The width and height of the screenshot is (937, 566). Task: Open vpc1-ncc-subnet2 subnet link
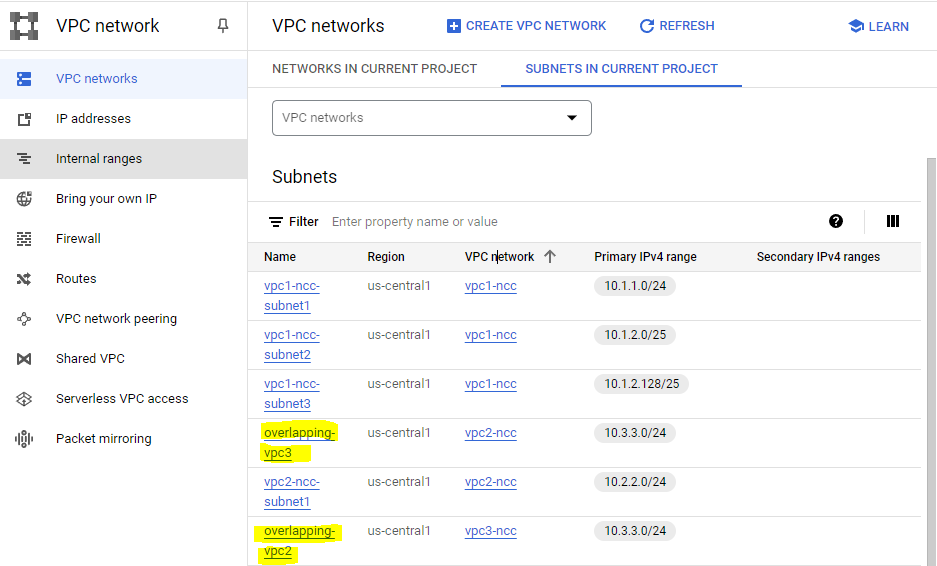click(x=292, y=345)
